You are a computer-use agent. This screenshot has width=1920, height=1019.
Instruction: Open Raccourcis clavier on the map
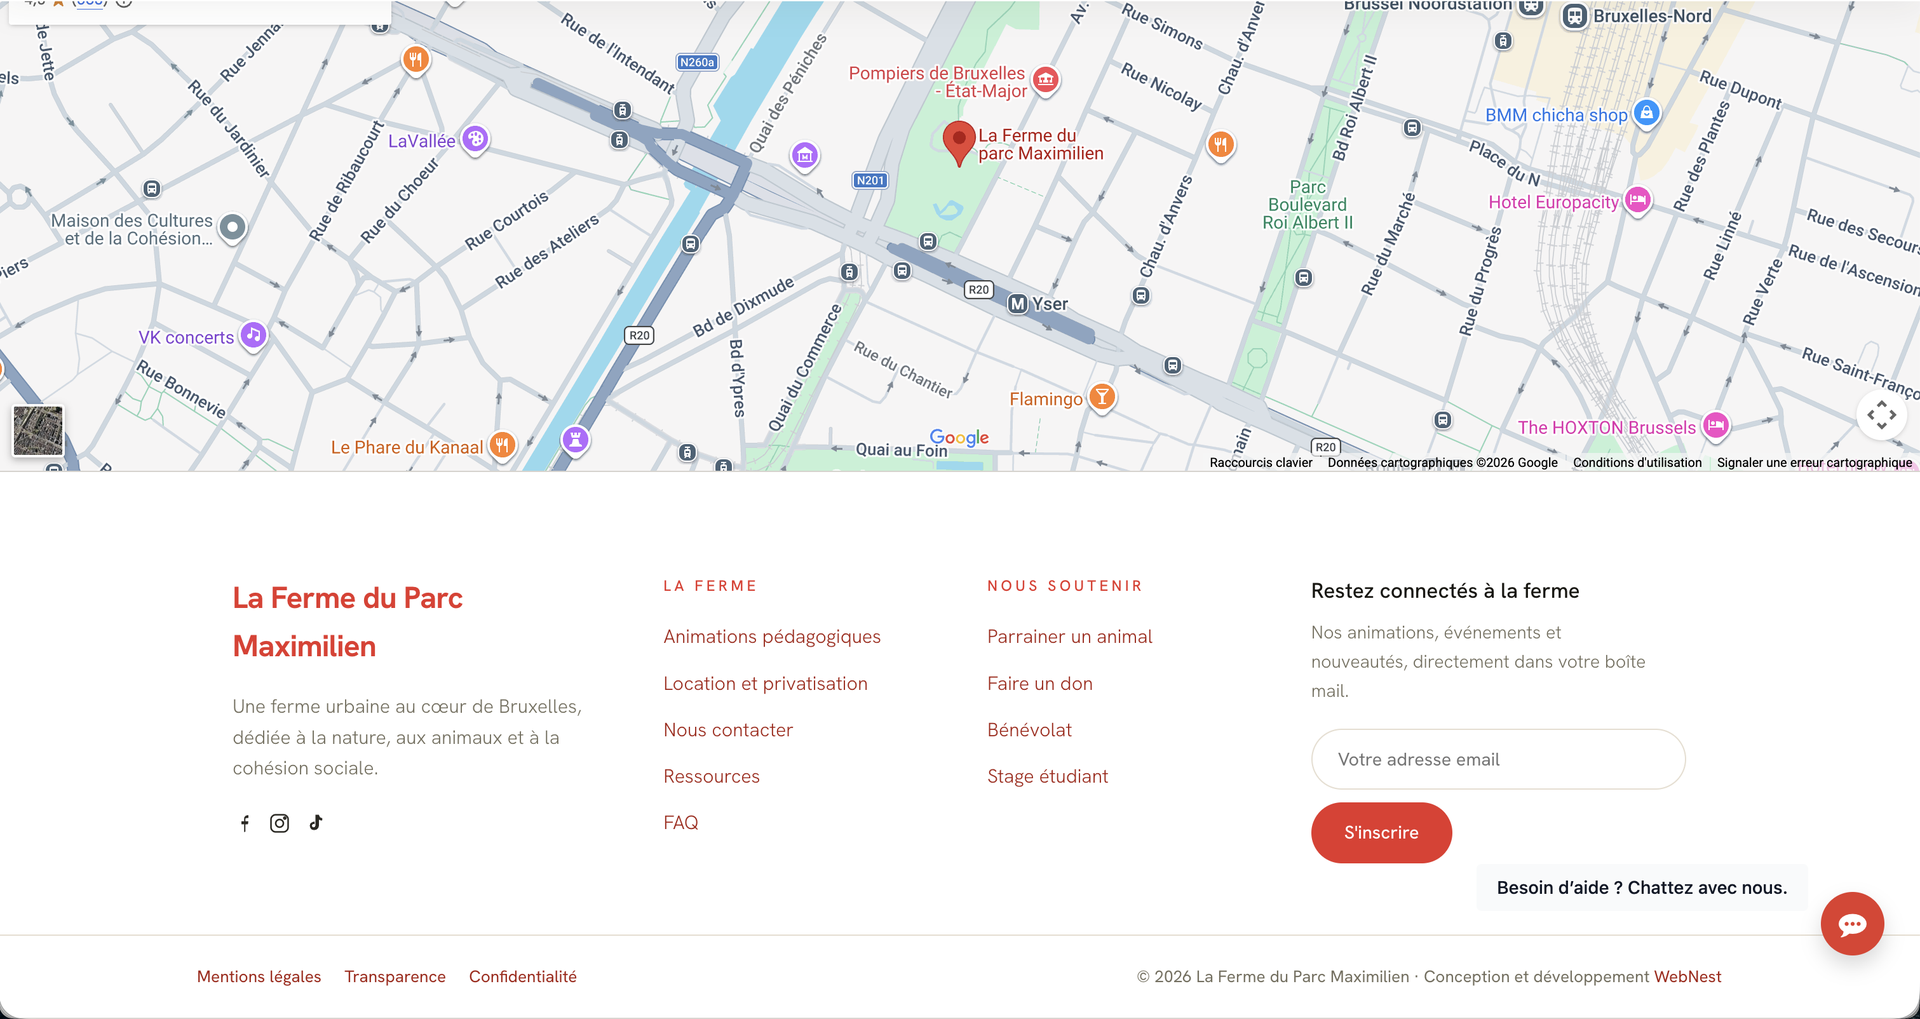(x=1261, y=462)
